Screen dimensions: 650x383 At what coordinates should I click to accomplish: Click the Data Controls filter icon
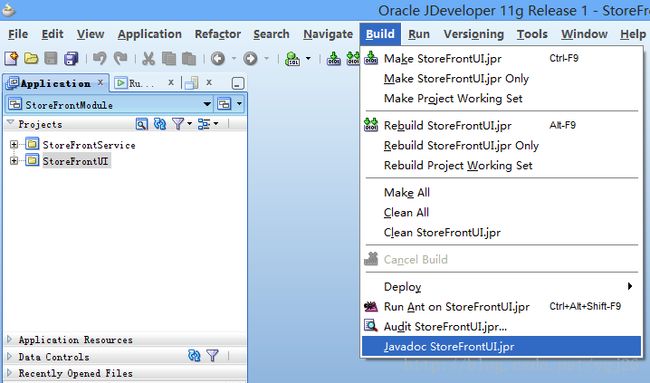point(212,355)
